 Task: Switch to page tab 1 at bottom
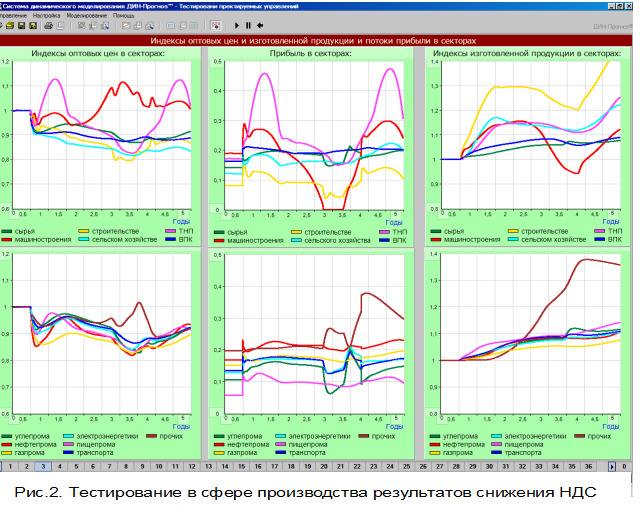click(9, 466)
